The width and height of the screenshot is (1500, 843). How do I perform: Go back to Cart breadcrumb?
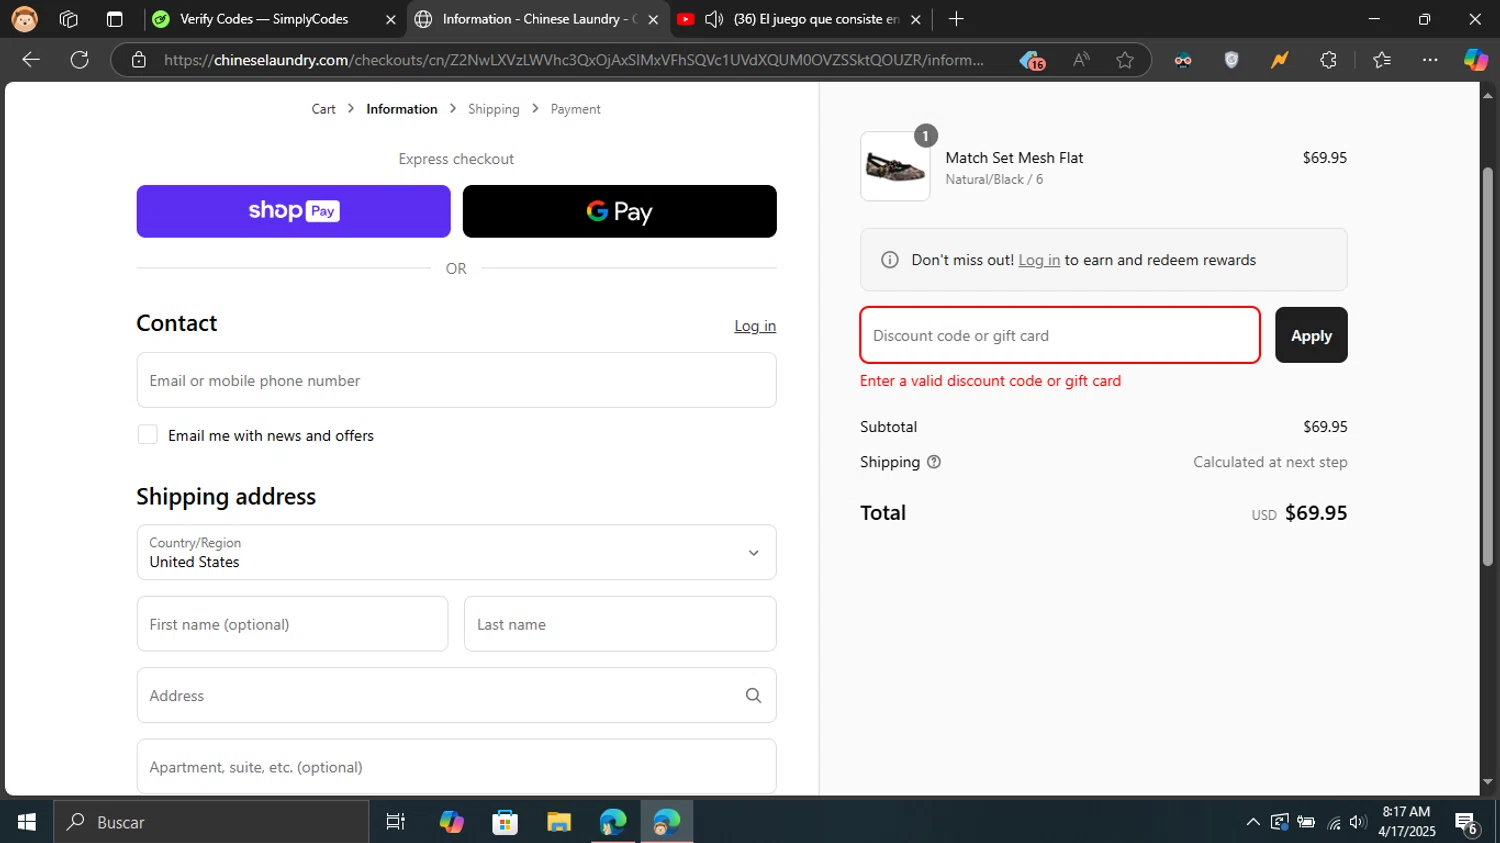[x=323, y=109]
